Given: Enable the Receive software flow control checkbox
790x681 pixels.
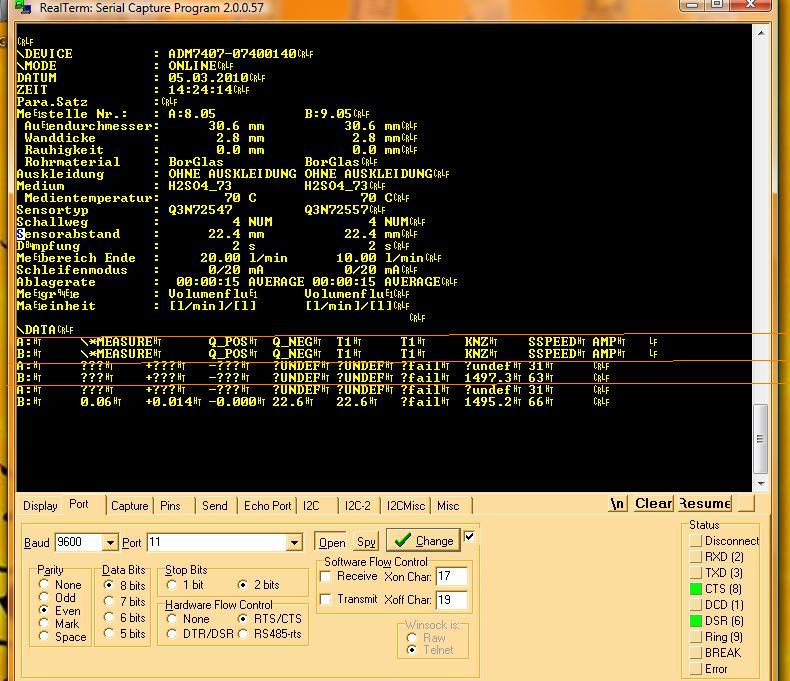Looking at the screenshot, I should (325, 576).
